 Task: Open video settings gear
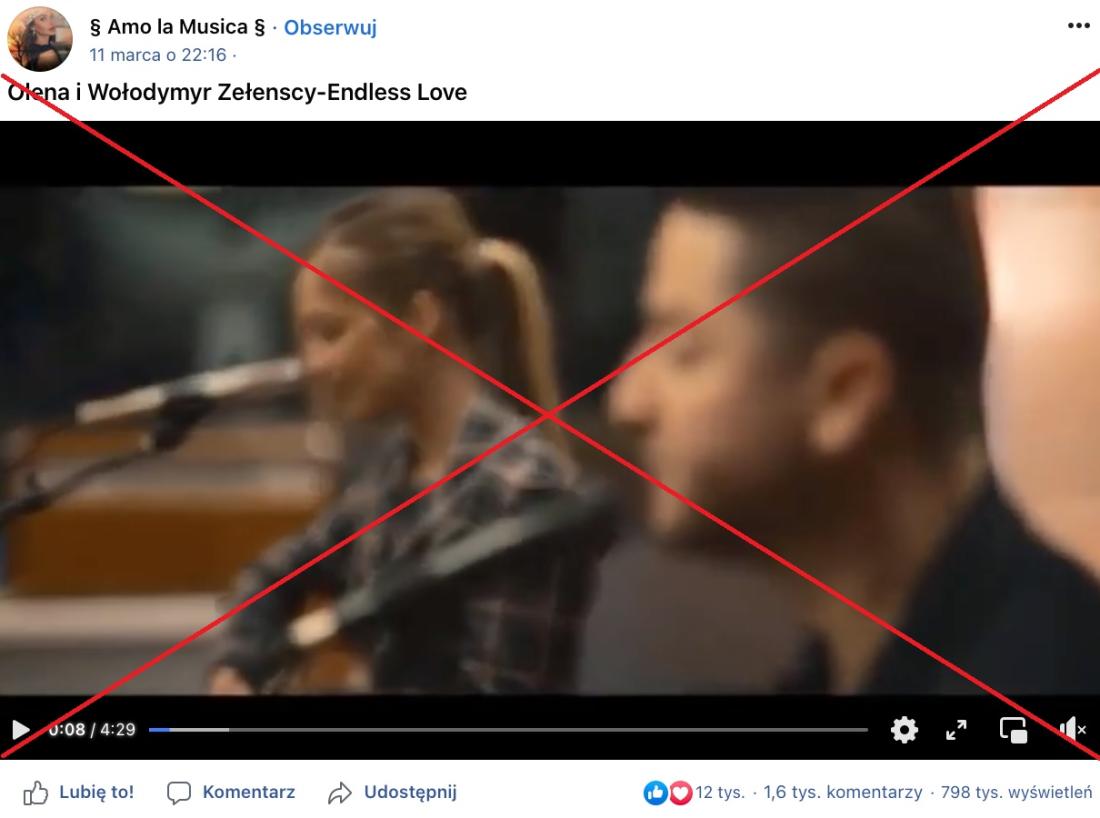pyautogui.click(x=904, y=730)
